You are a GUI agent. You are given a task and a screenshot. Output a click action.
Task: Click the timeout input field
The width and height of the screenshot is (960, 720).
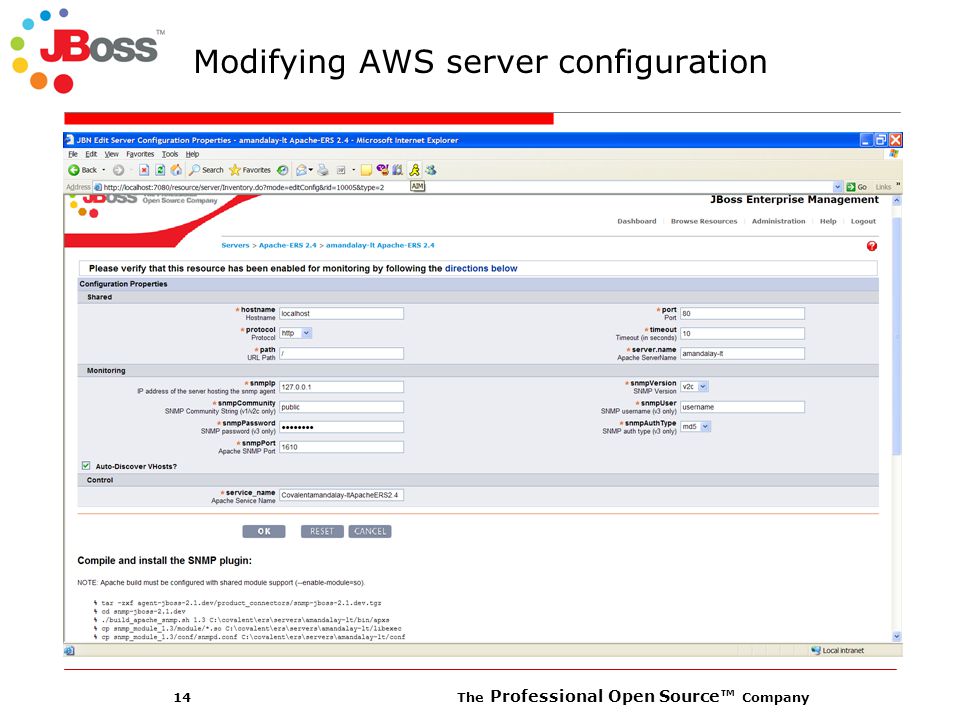[x=742, y=334]
